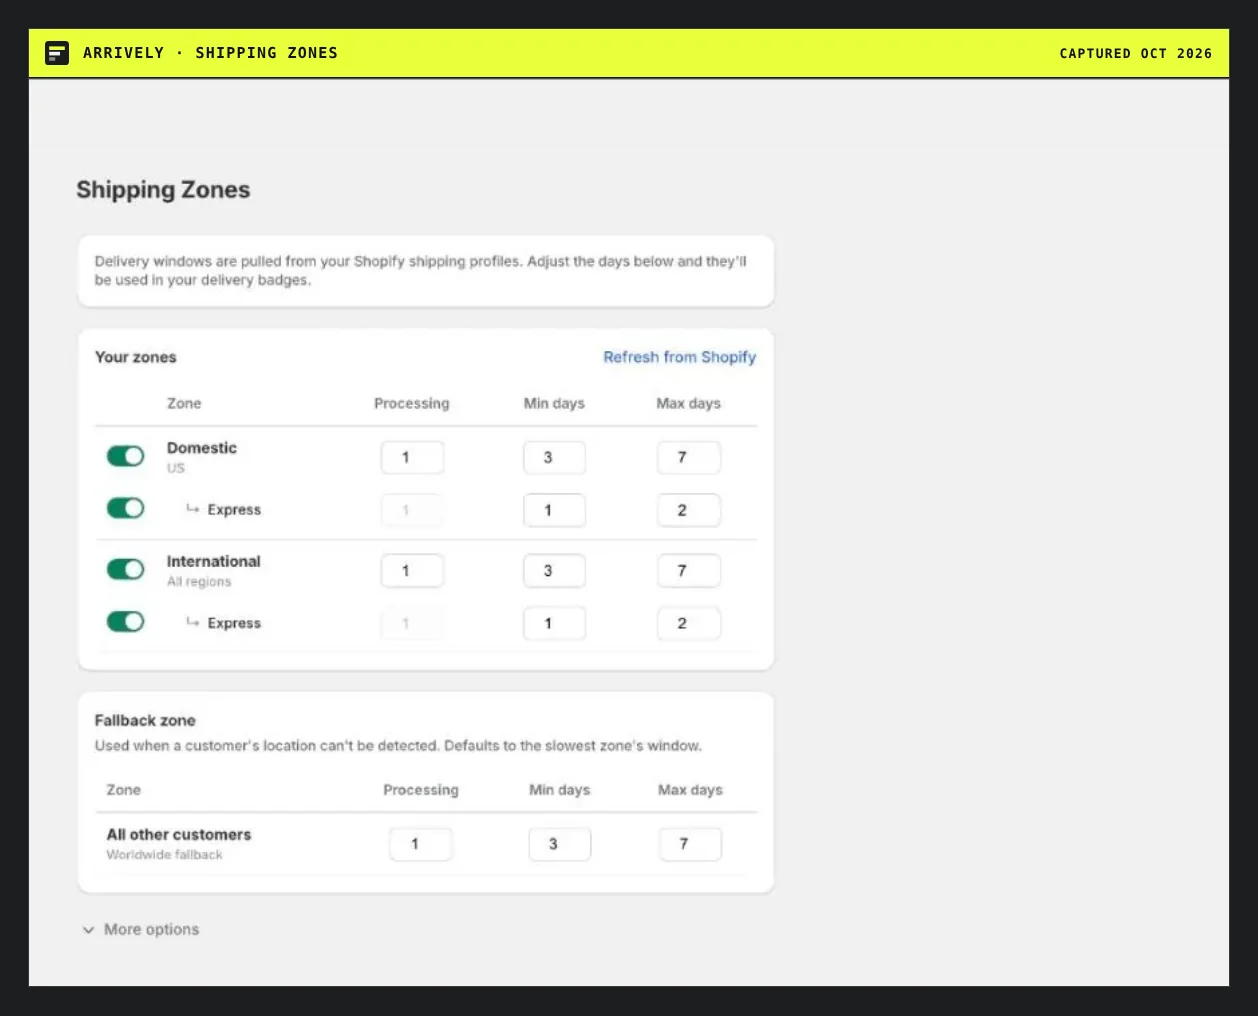The image size is (1258, 1016).
Task: Click the CAPTURED OCT 2026 label
Action: point(1136,53)
